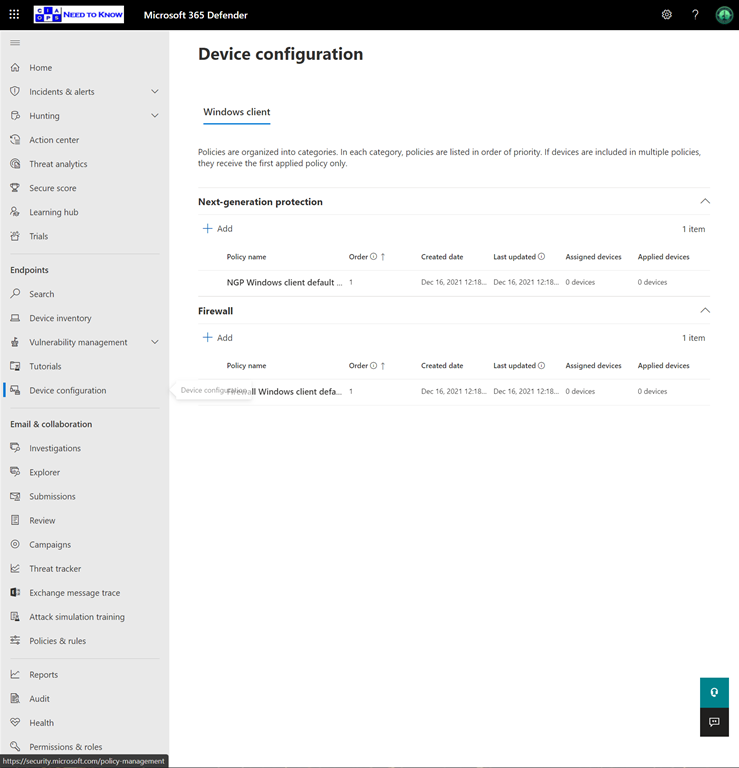The height and width of the screenshot is (768, 739).
Task: Open the app launcher waffle icon
Action: (14, 15)
